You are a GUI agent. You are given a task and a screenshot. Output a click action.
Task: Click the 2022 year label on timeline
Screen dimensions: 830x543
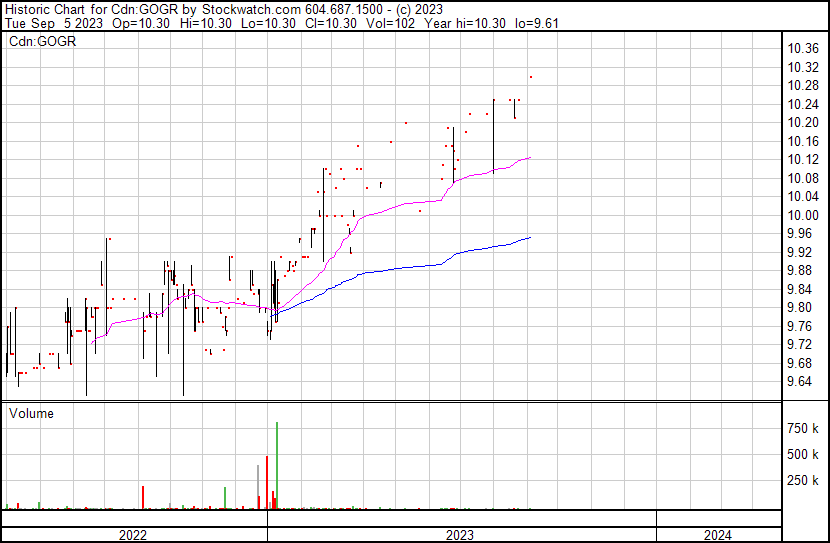point(132,535)
